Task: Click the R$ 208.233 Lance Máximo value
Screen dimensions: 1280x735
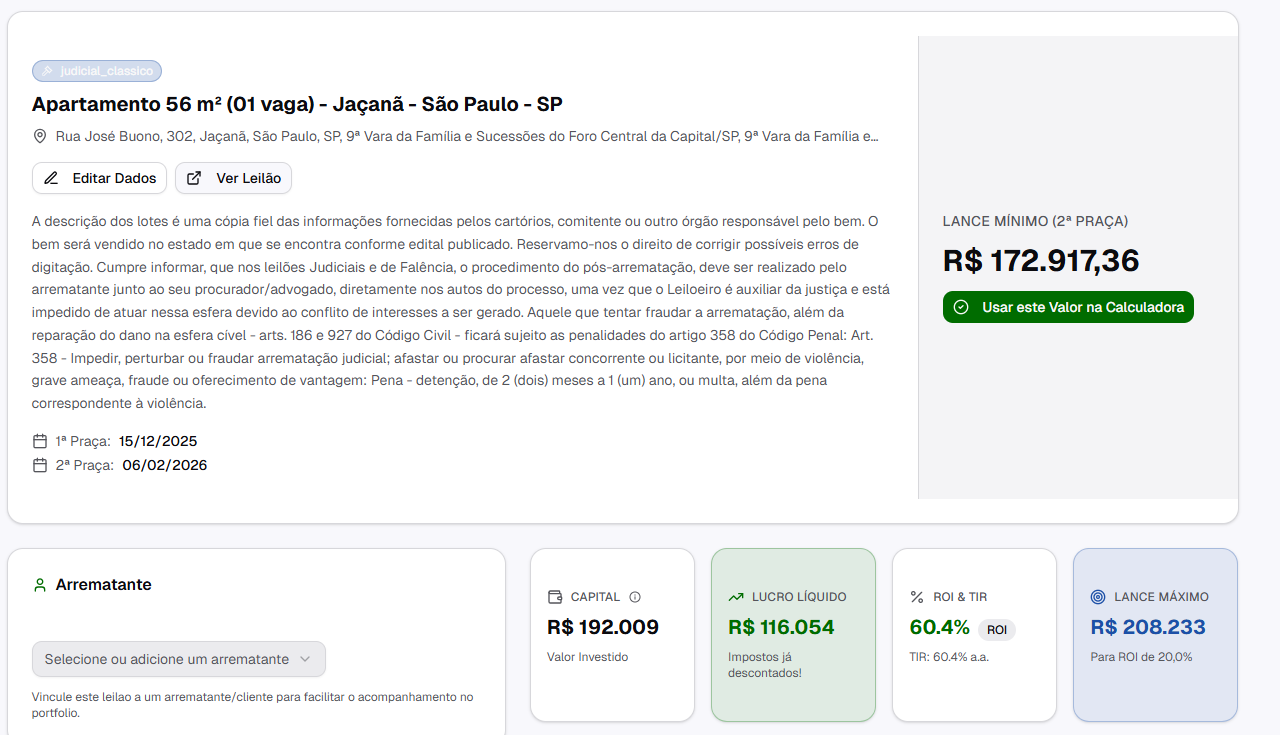Action: click(1148, 627)
